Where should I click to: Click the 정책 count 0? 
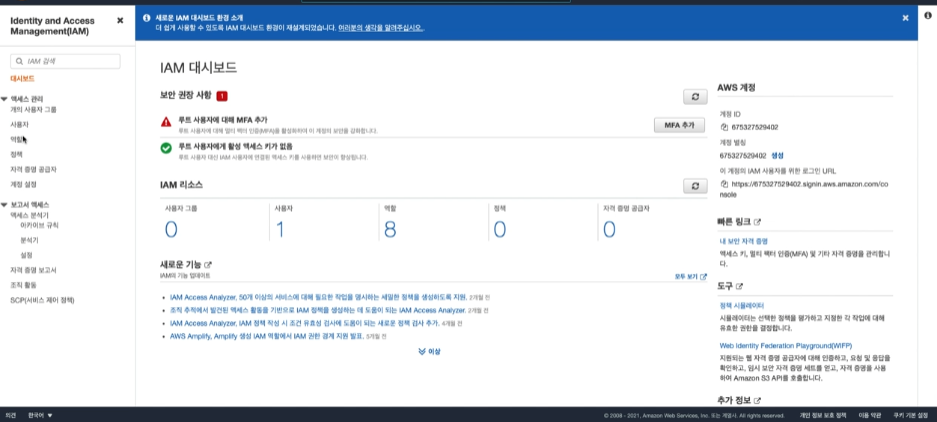500,230
